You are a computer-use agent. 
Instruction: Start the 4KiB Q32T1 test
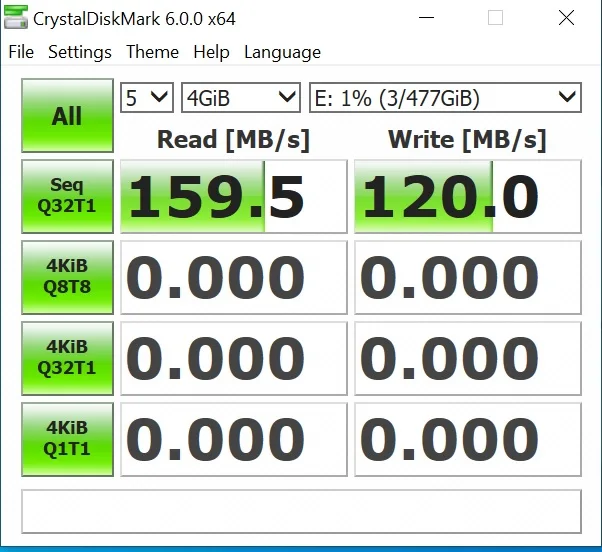click(67, 358)
